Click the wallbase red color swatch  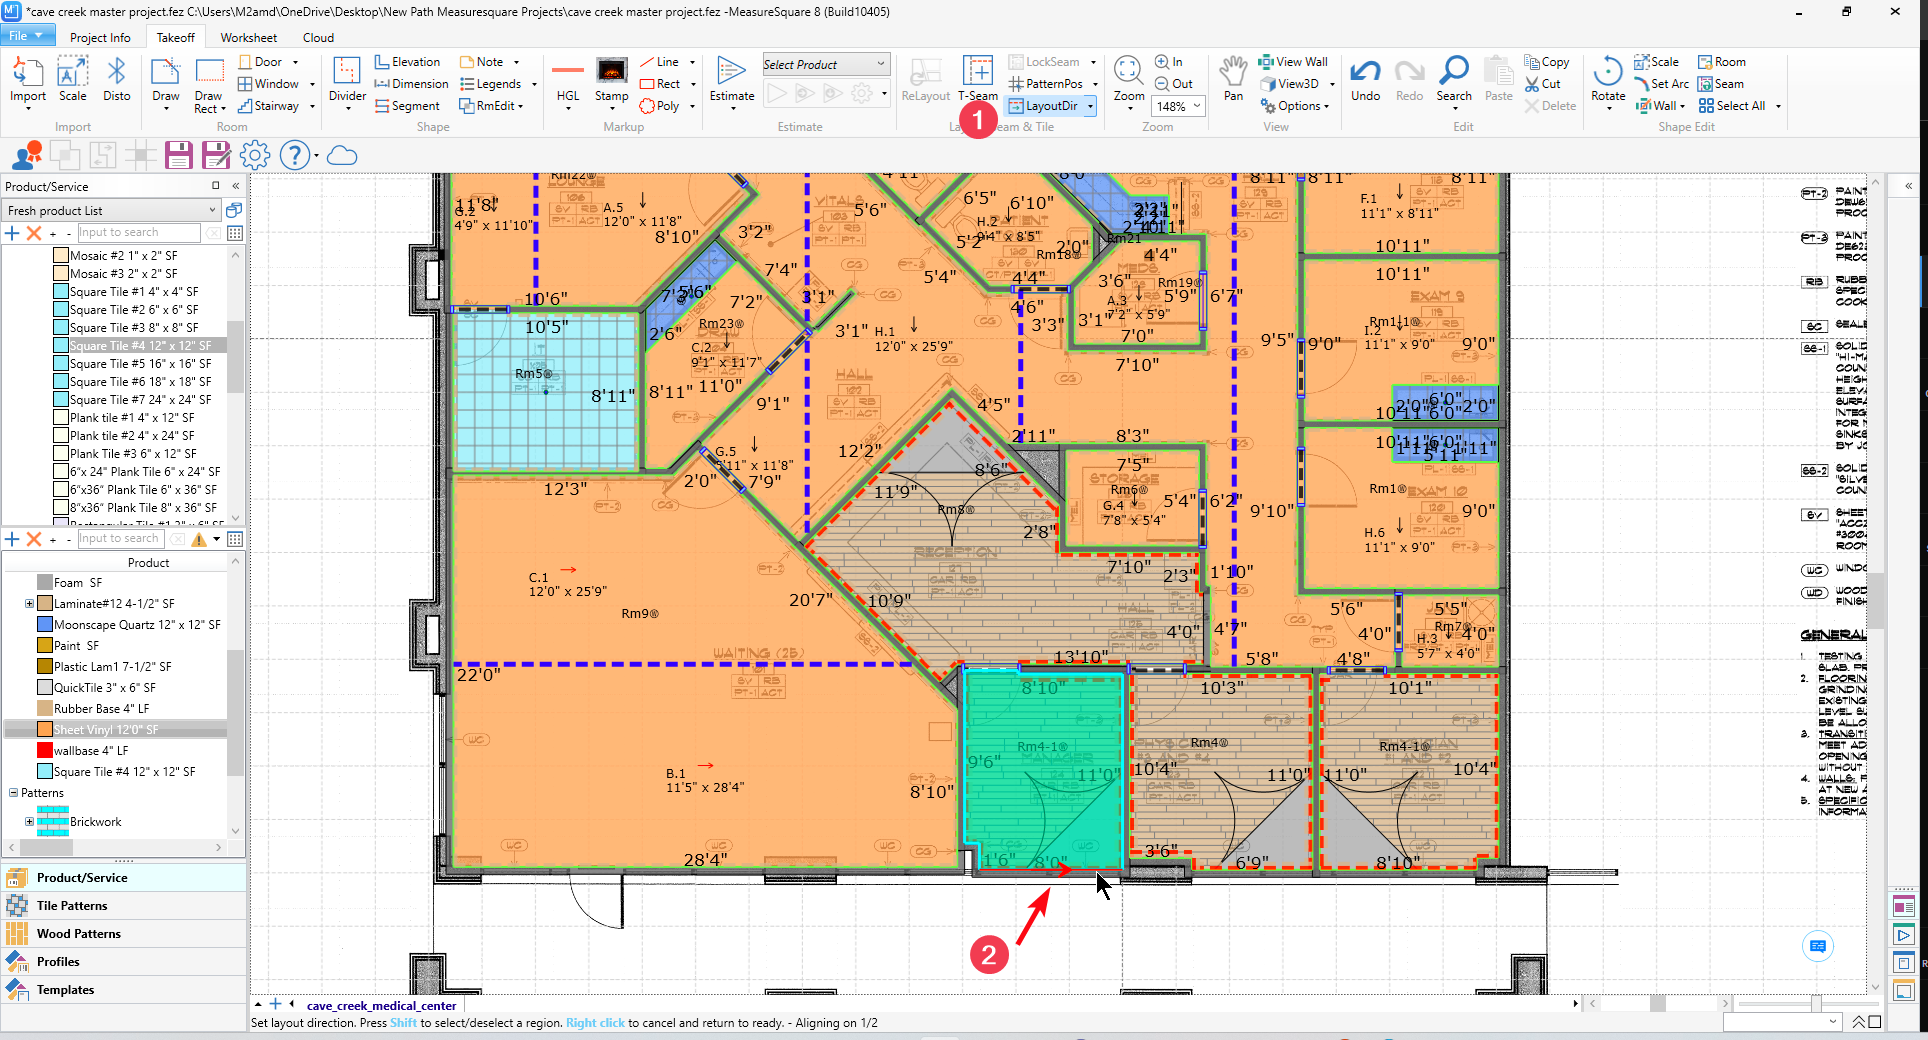45,751
